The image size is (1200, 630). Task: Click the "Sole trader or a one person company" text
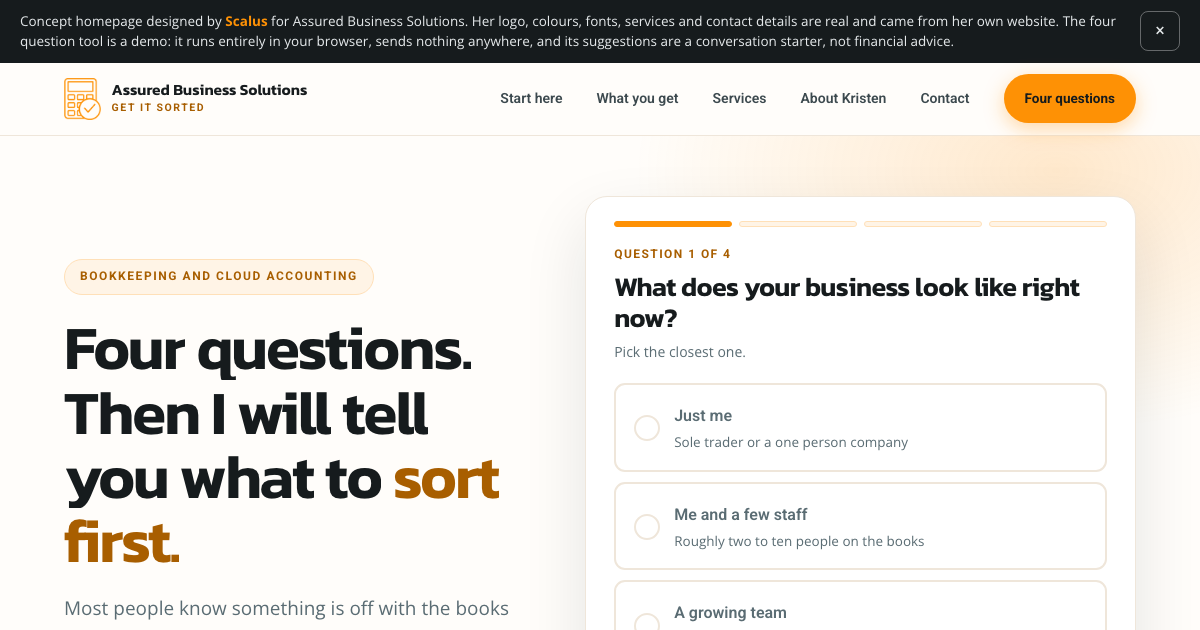tap(791, 442)
